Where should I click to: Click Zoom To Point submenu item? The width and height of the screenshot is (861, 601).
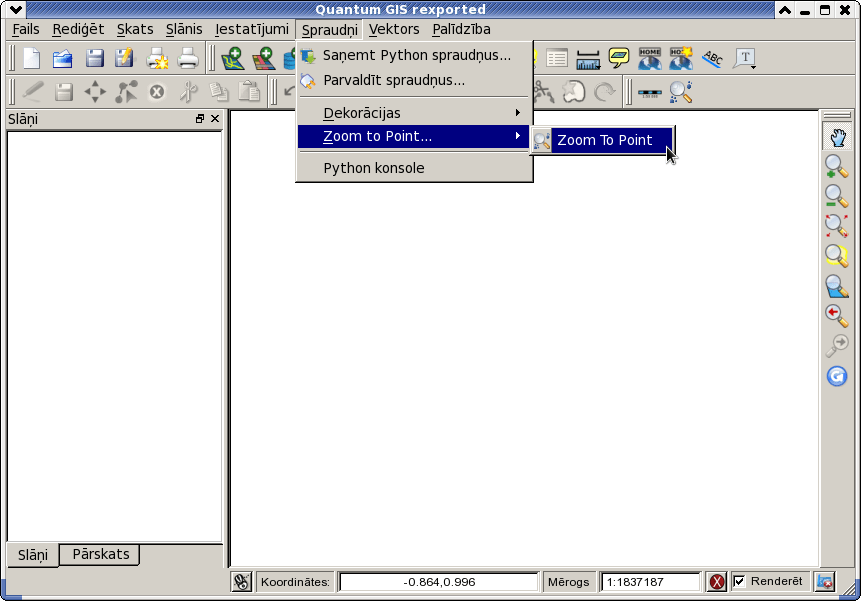pos(602,141)
